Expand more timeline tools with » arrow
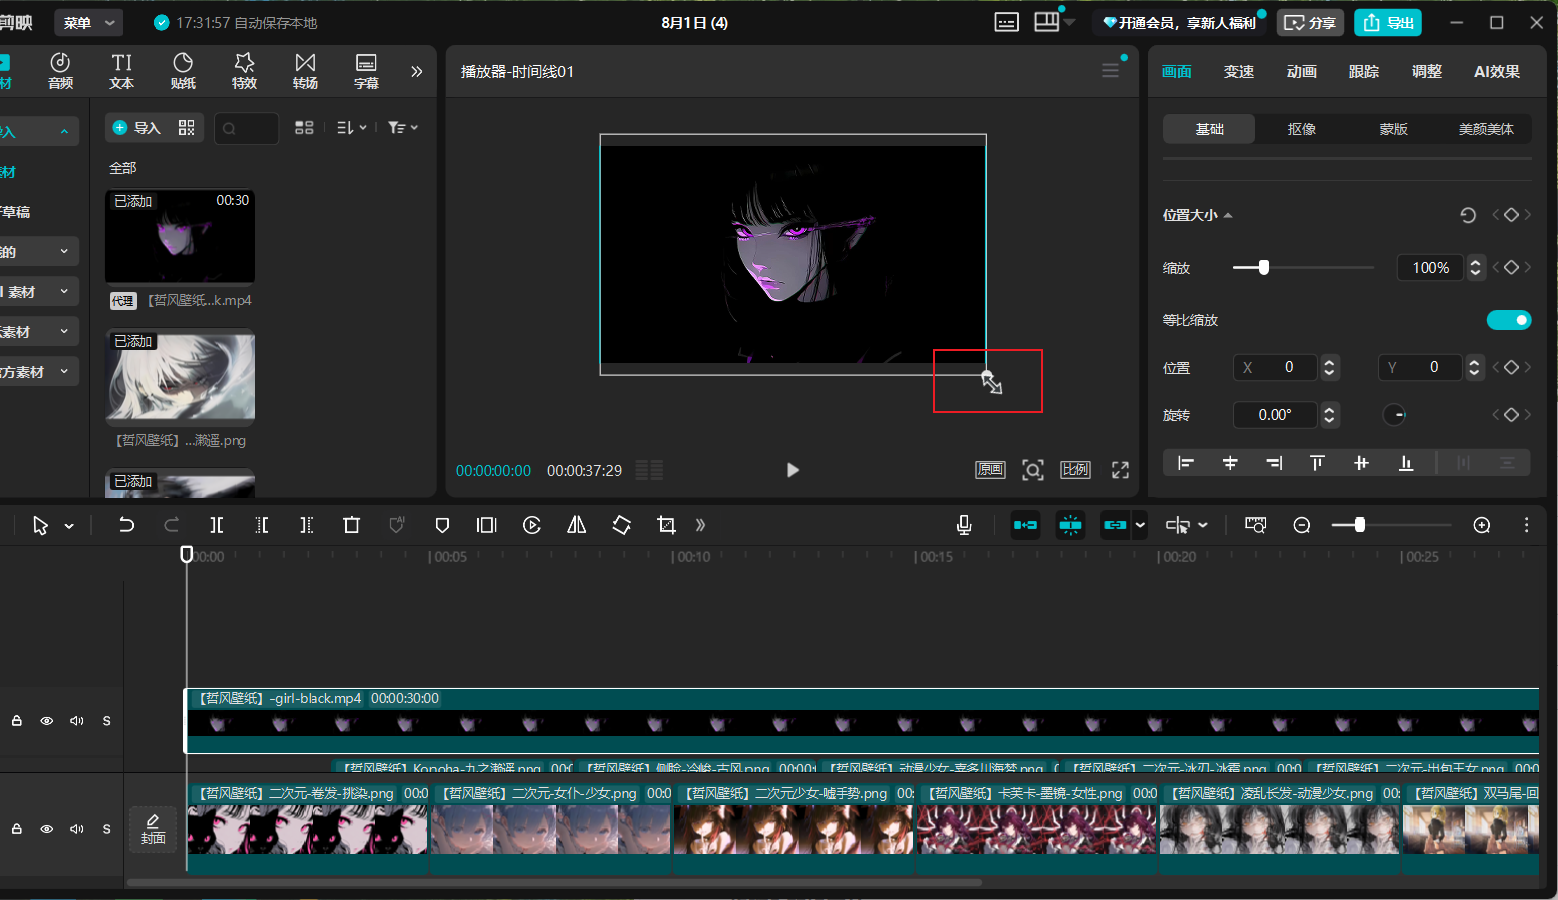The height and width of the screenshot is (900, 1558). pos(700,525)
